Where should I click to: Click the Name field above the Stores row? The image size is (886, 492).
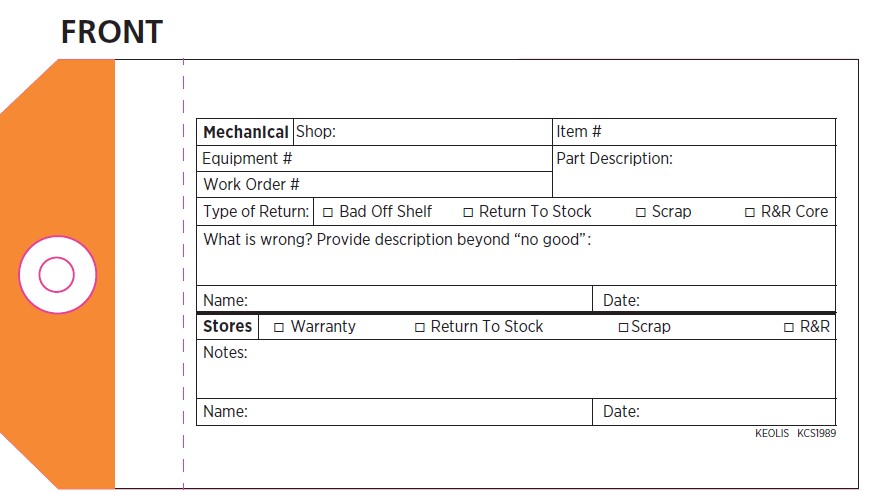coord(418,300)
